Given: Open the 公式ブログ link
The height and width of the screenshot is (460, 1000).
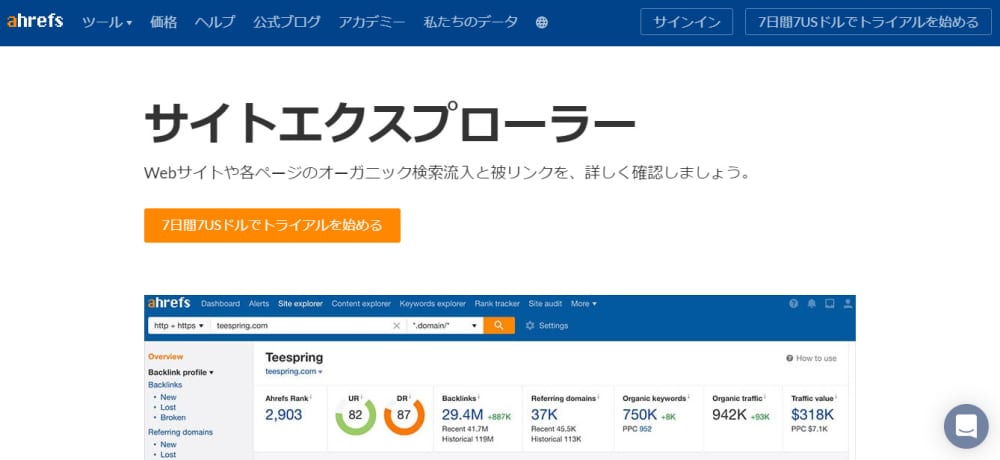Looking at the screenshot, I should coord(286,22).
